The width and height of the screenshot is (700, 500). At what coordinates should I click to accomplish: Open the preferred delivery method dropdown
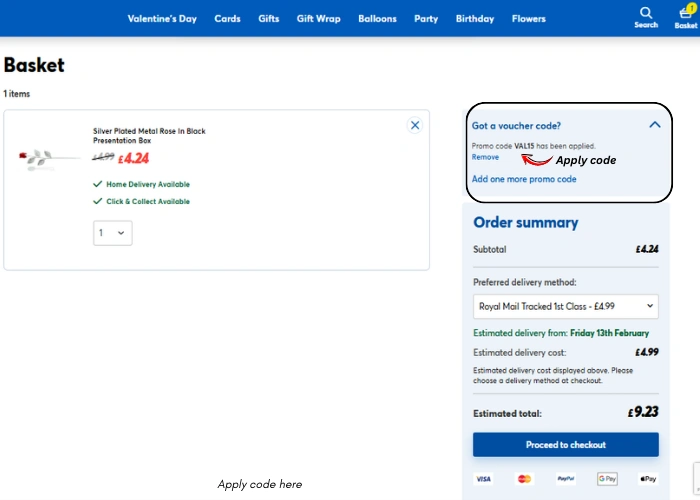[565, 306]
